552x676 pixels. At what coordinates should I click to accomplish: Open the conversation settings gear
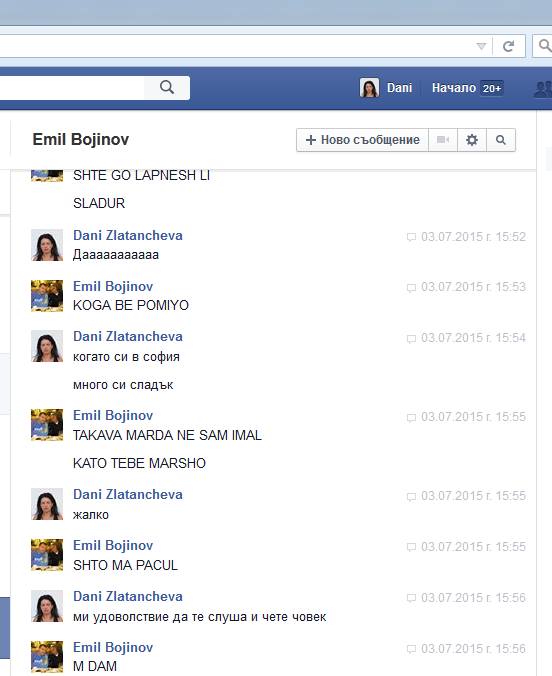pyautogui.click(x=472, y=140)
